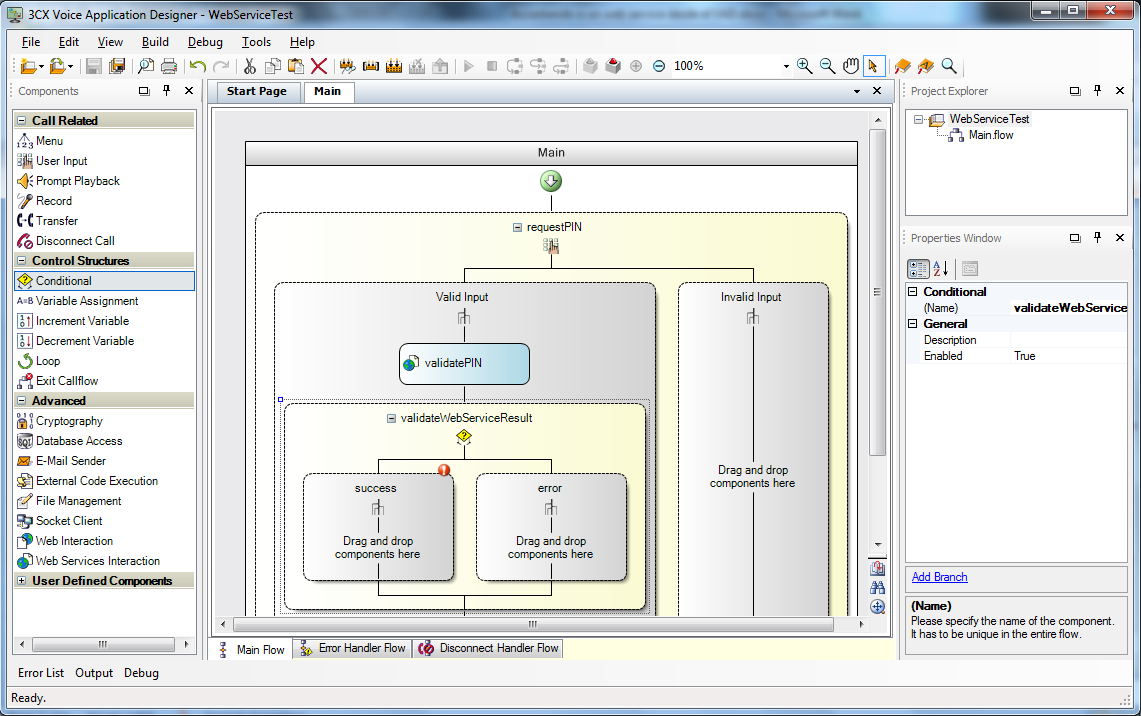Click the Paste clipboard icon

(295, 66)
